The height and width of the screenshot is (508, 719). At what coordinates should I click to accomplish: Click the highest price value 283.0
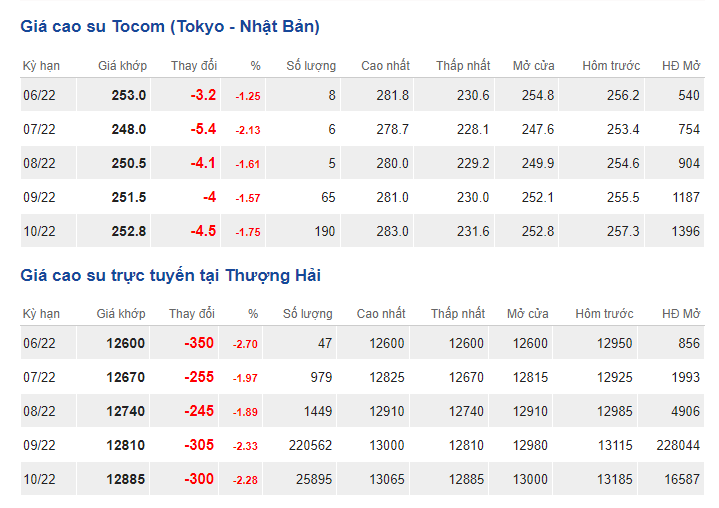click(392, 232)
